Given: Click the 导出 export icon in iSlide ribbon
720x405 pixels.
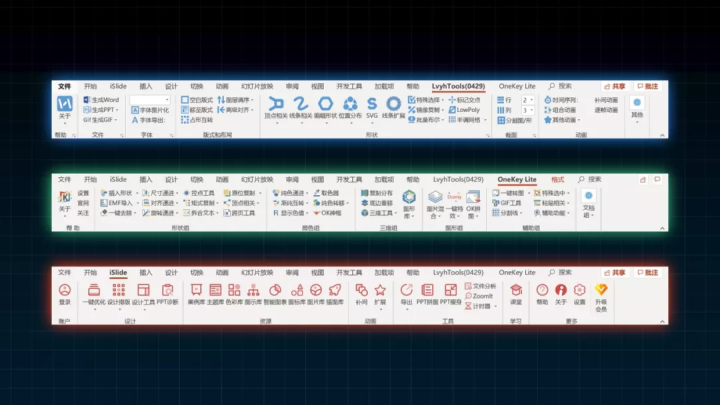Looking at the screenshot, I should click(x=406, y=290).
